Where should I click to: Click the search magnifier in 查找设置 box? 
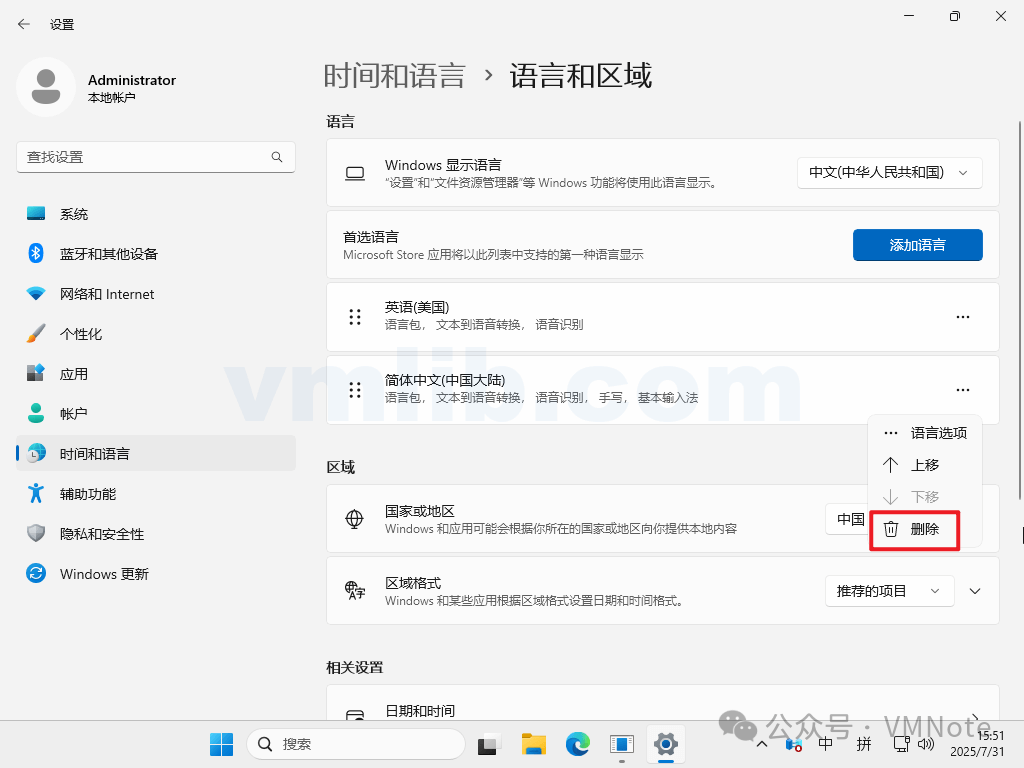pyautogui.click(x=277, y=157)
